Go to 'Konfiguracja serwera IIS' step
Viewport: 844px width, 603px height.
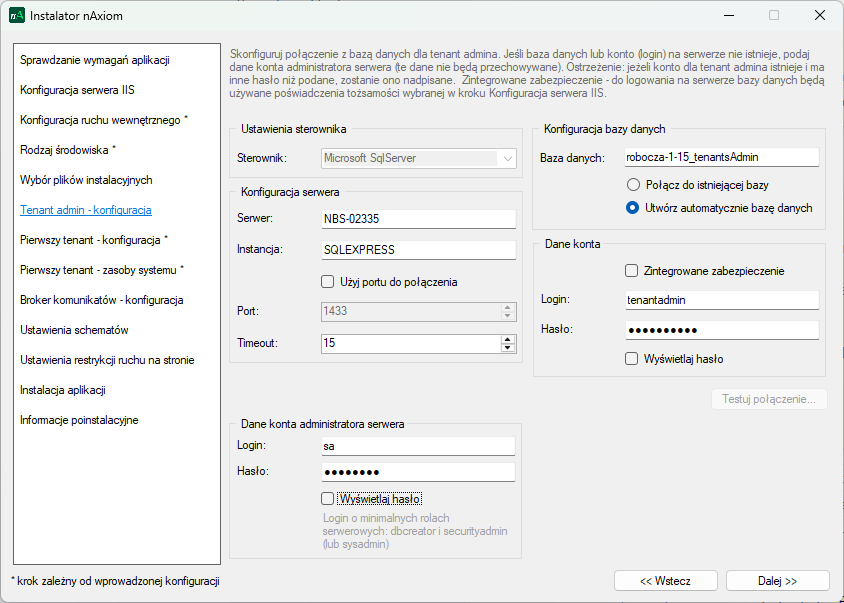pos(77,90)
